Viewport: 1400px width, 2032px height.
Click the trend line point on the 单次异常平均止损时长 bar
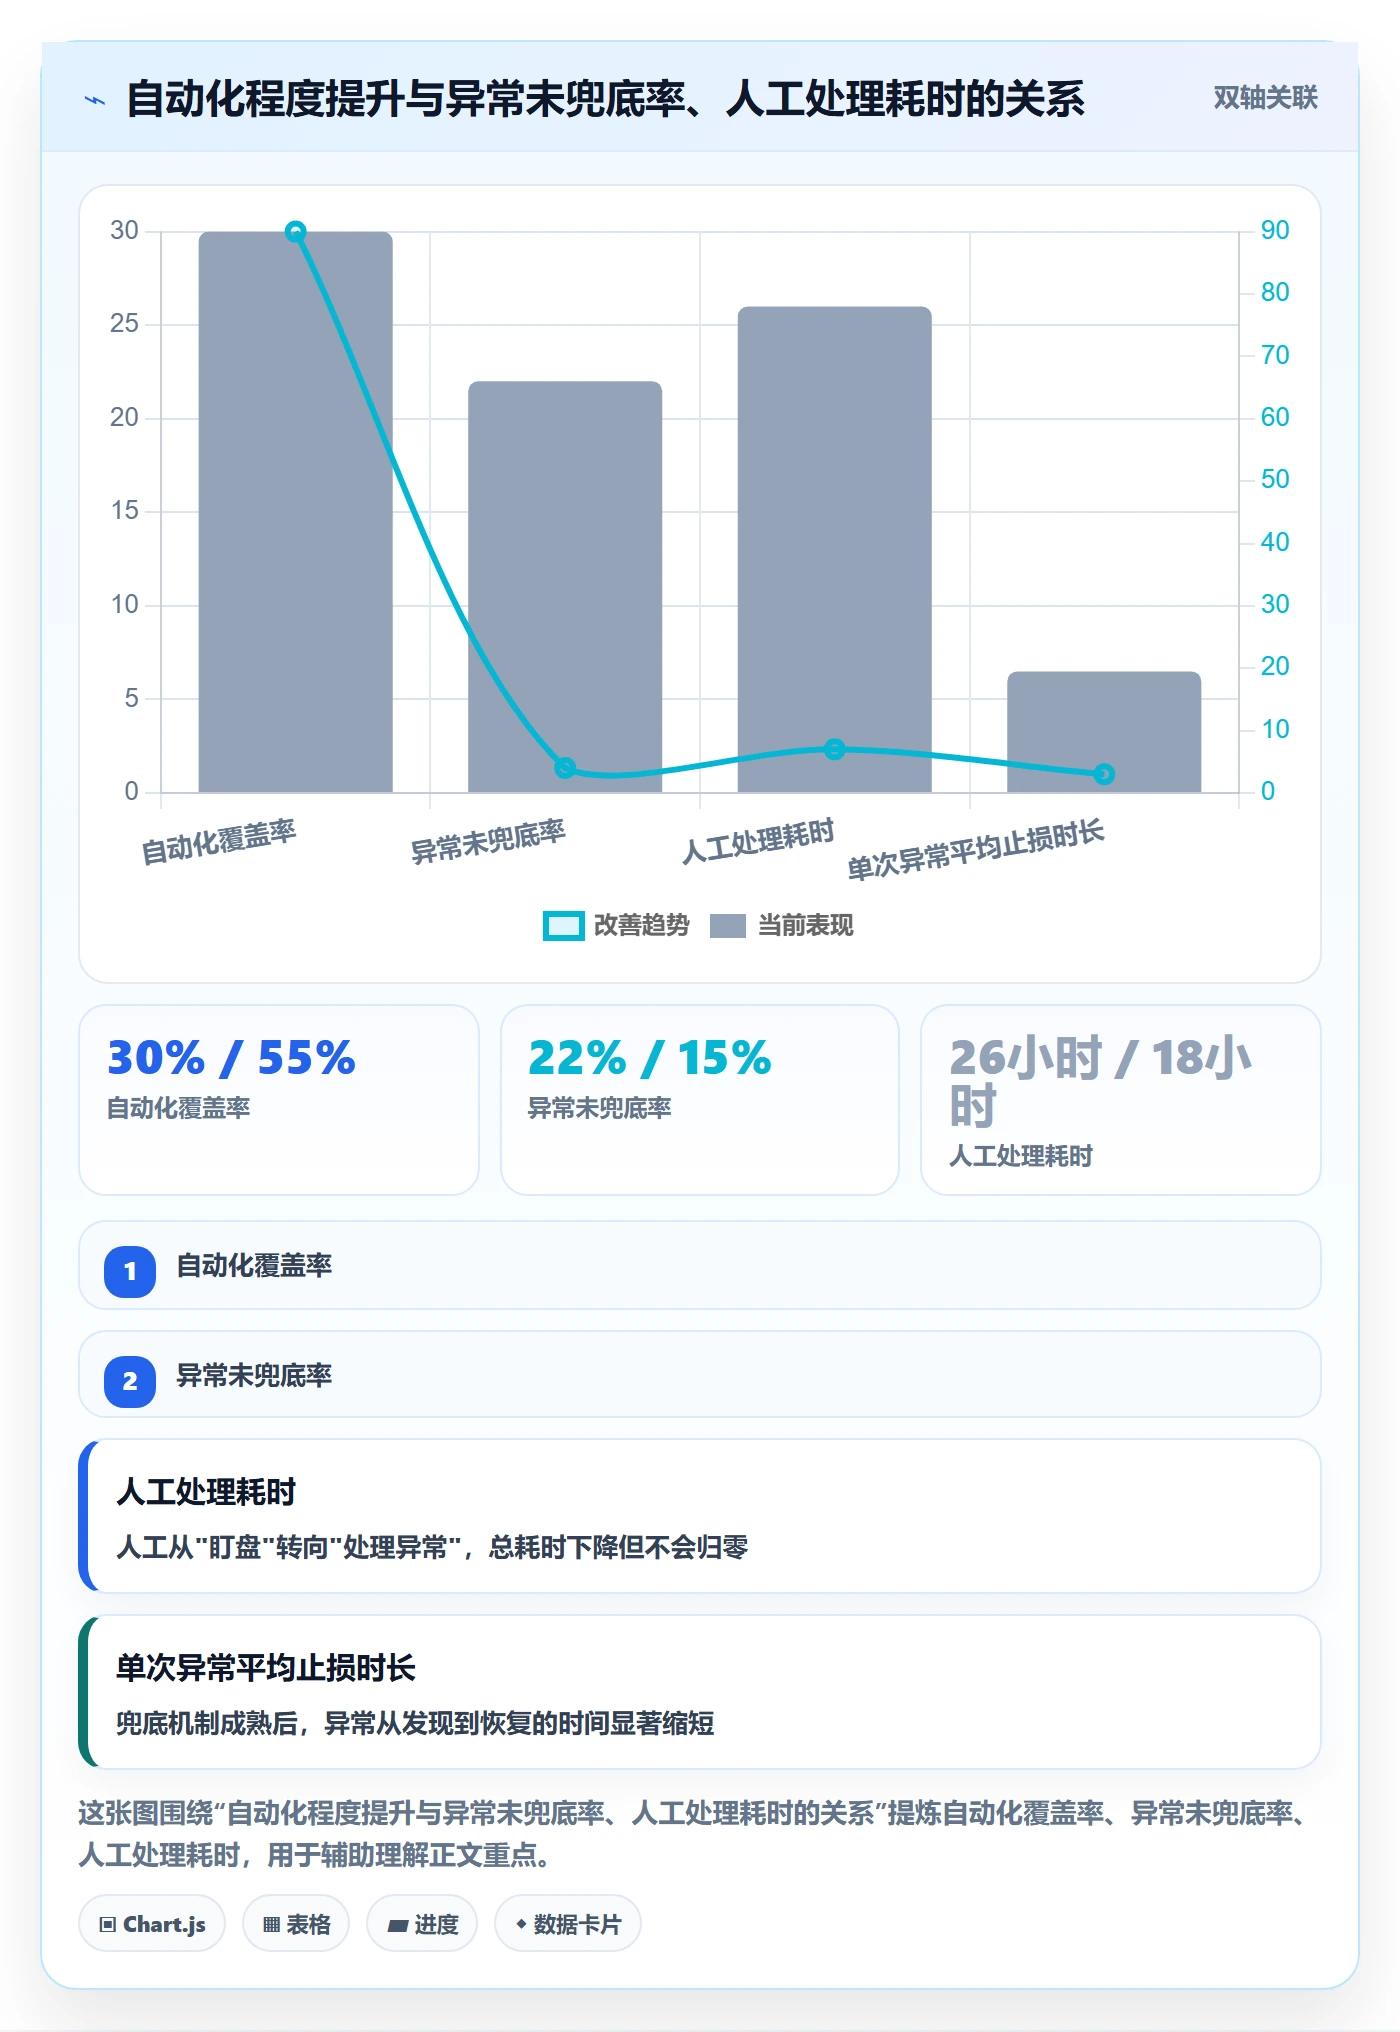coord(1104,774)
